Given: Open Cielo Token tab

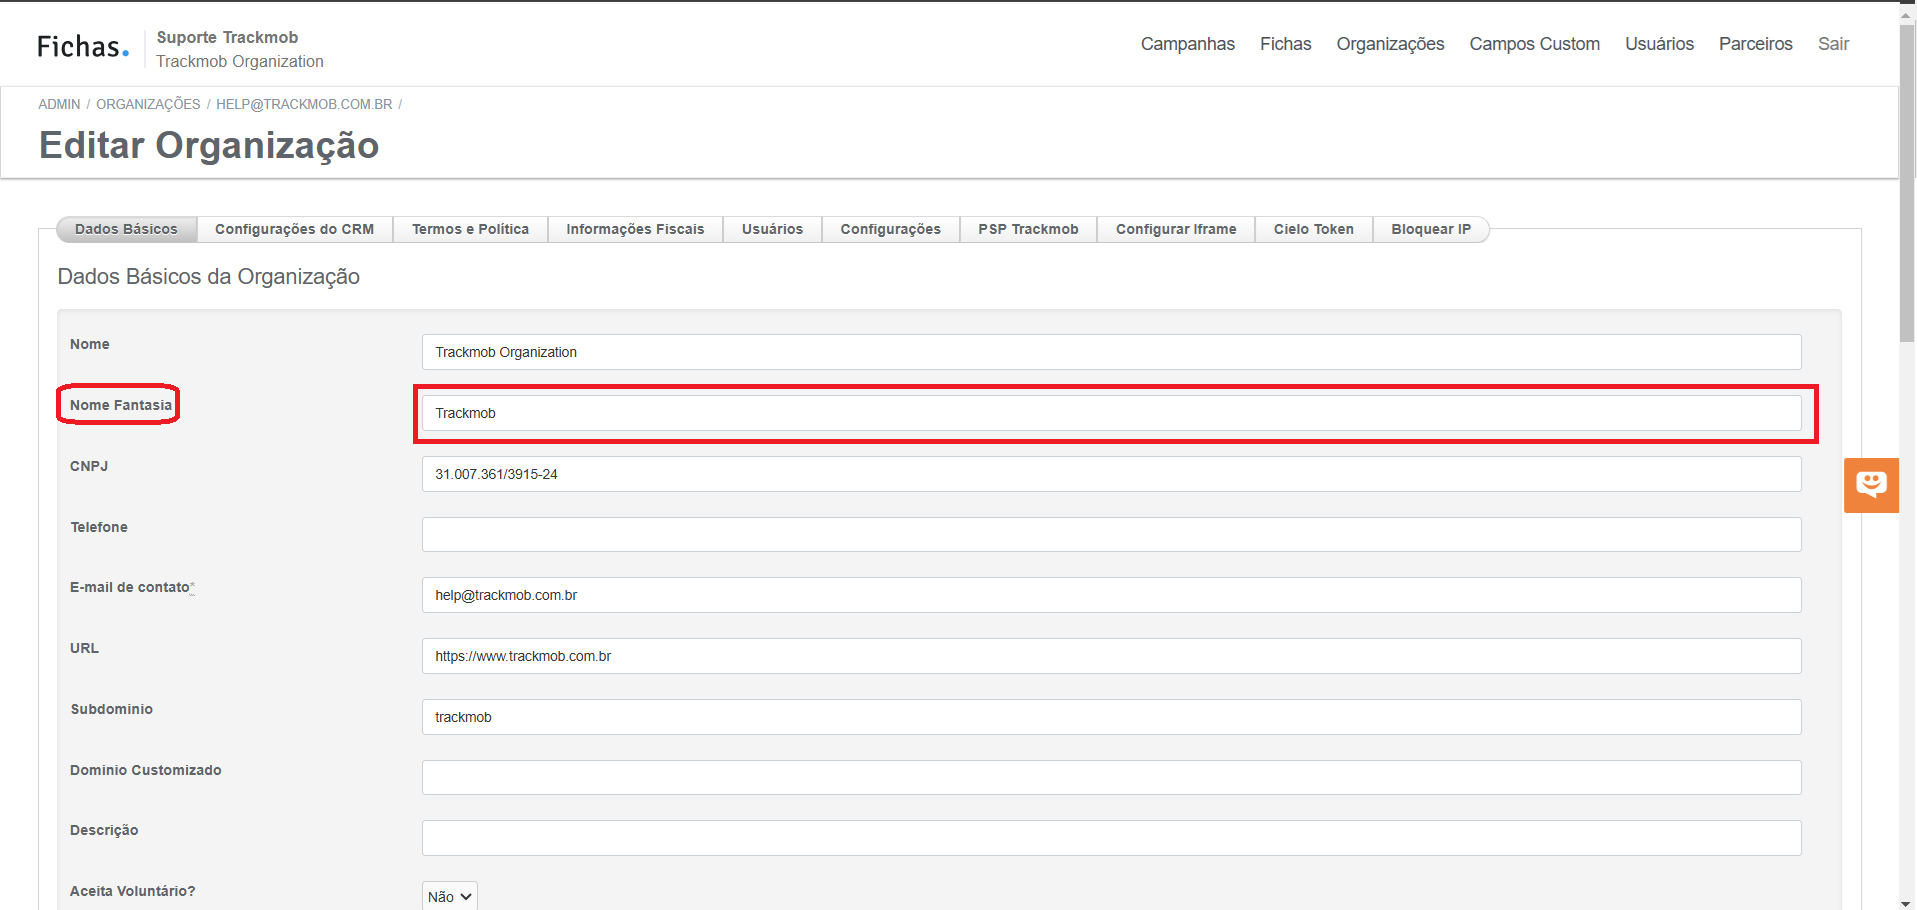Looking at the screenshot, I should [1313, 229].
